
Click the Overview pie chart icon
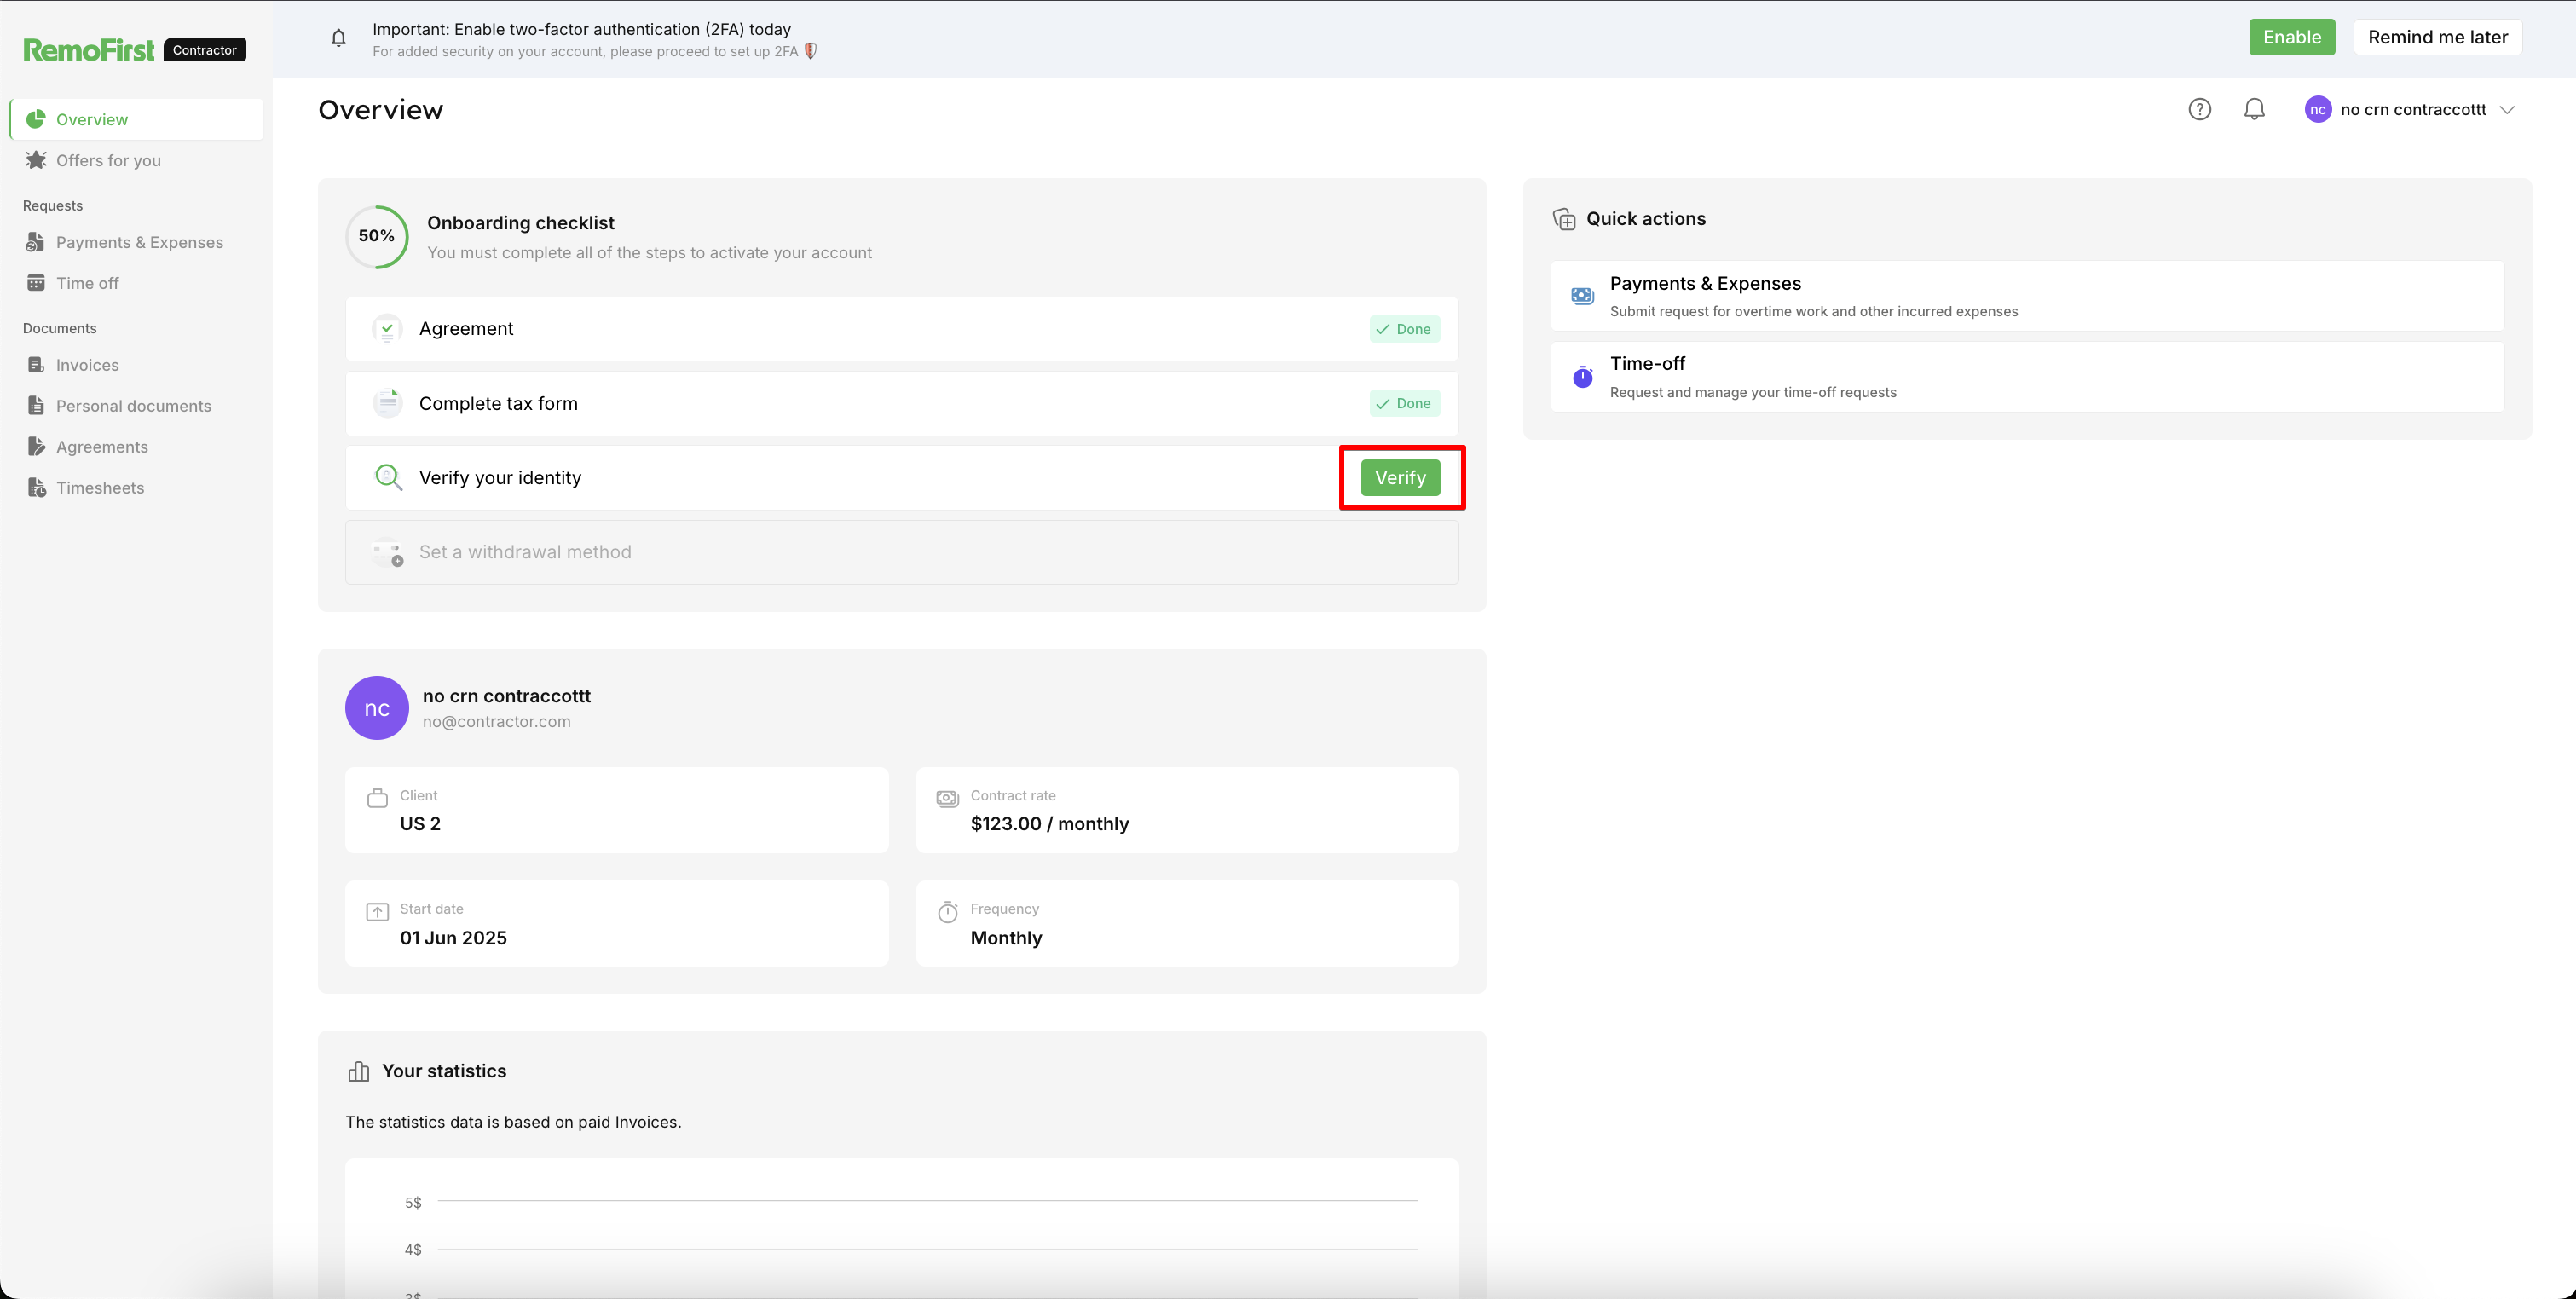[x=36, y=119]
